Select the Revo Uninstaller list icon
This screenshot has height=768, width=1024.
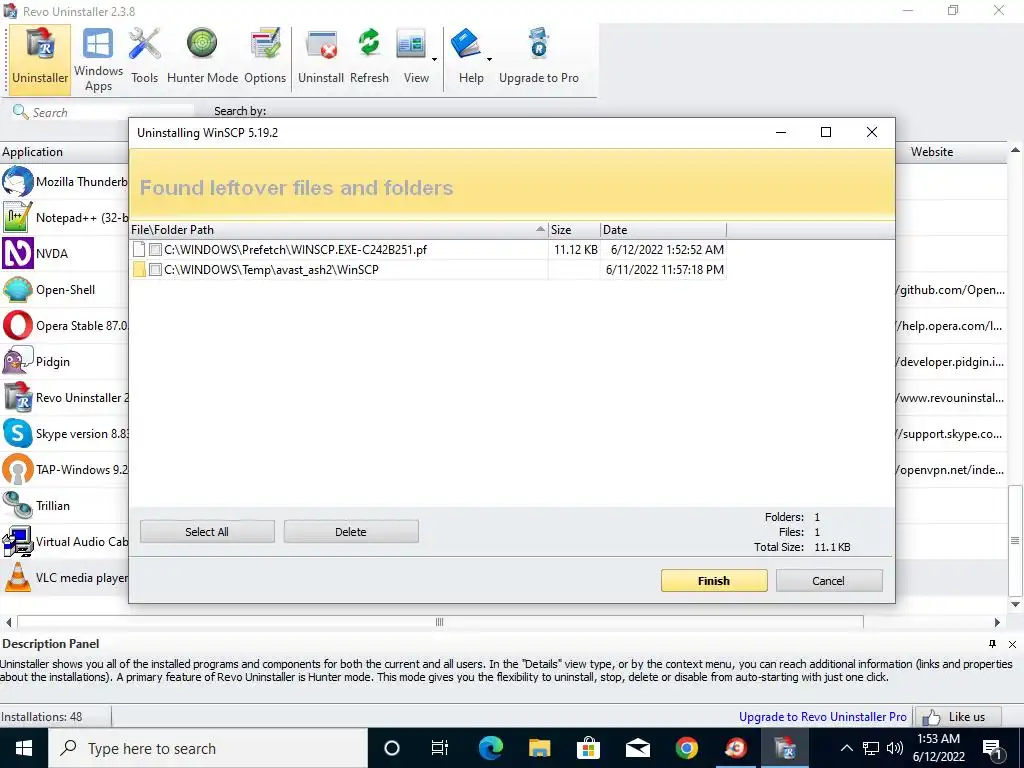(18, 397)
